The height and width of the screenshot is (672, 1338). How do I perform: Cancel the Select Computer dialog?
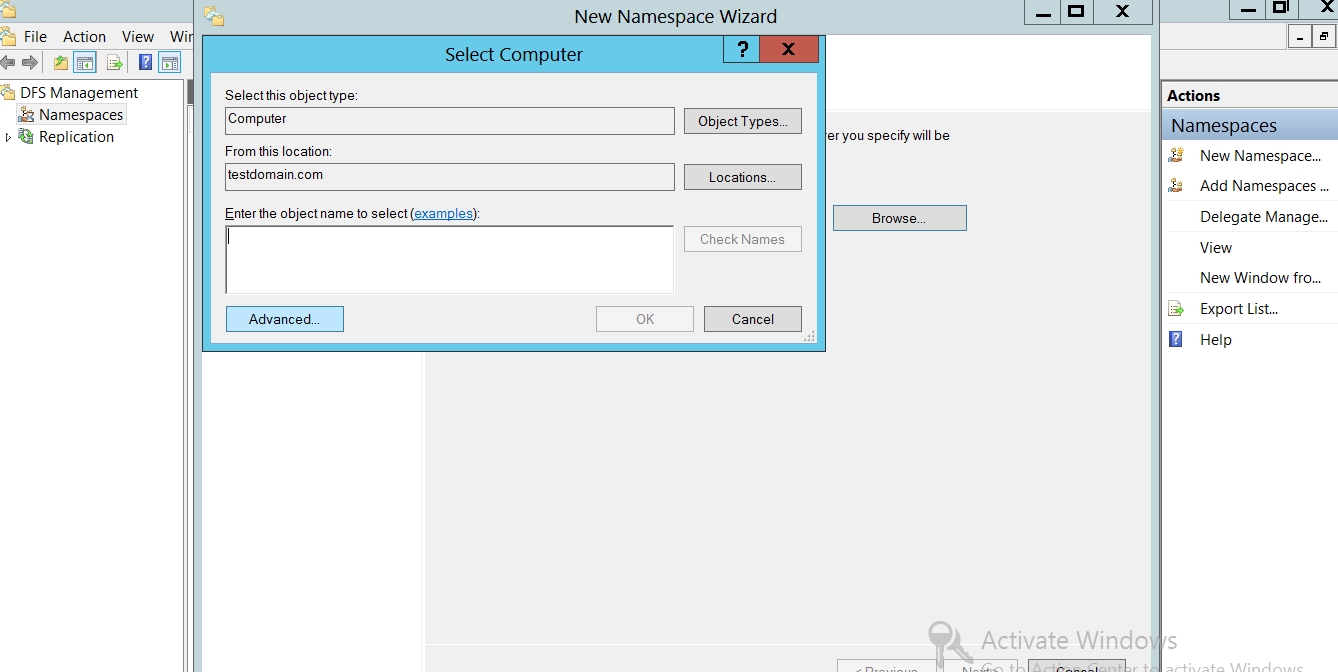click(752, 319)
